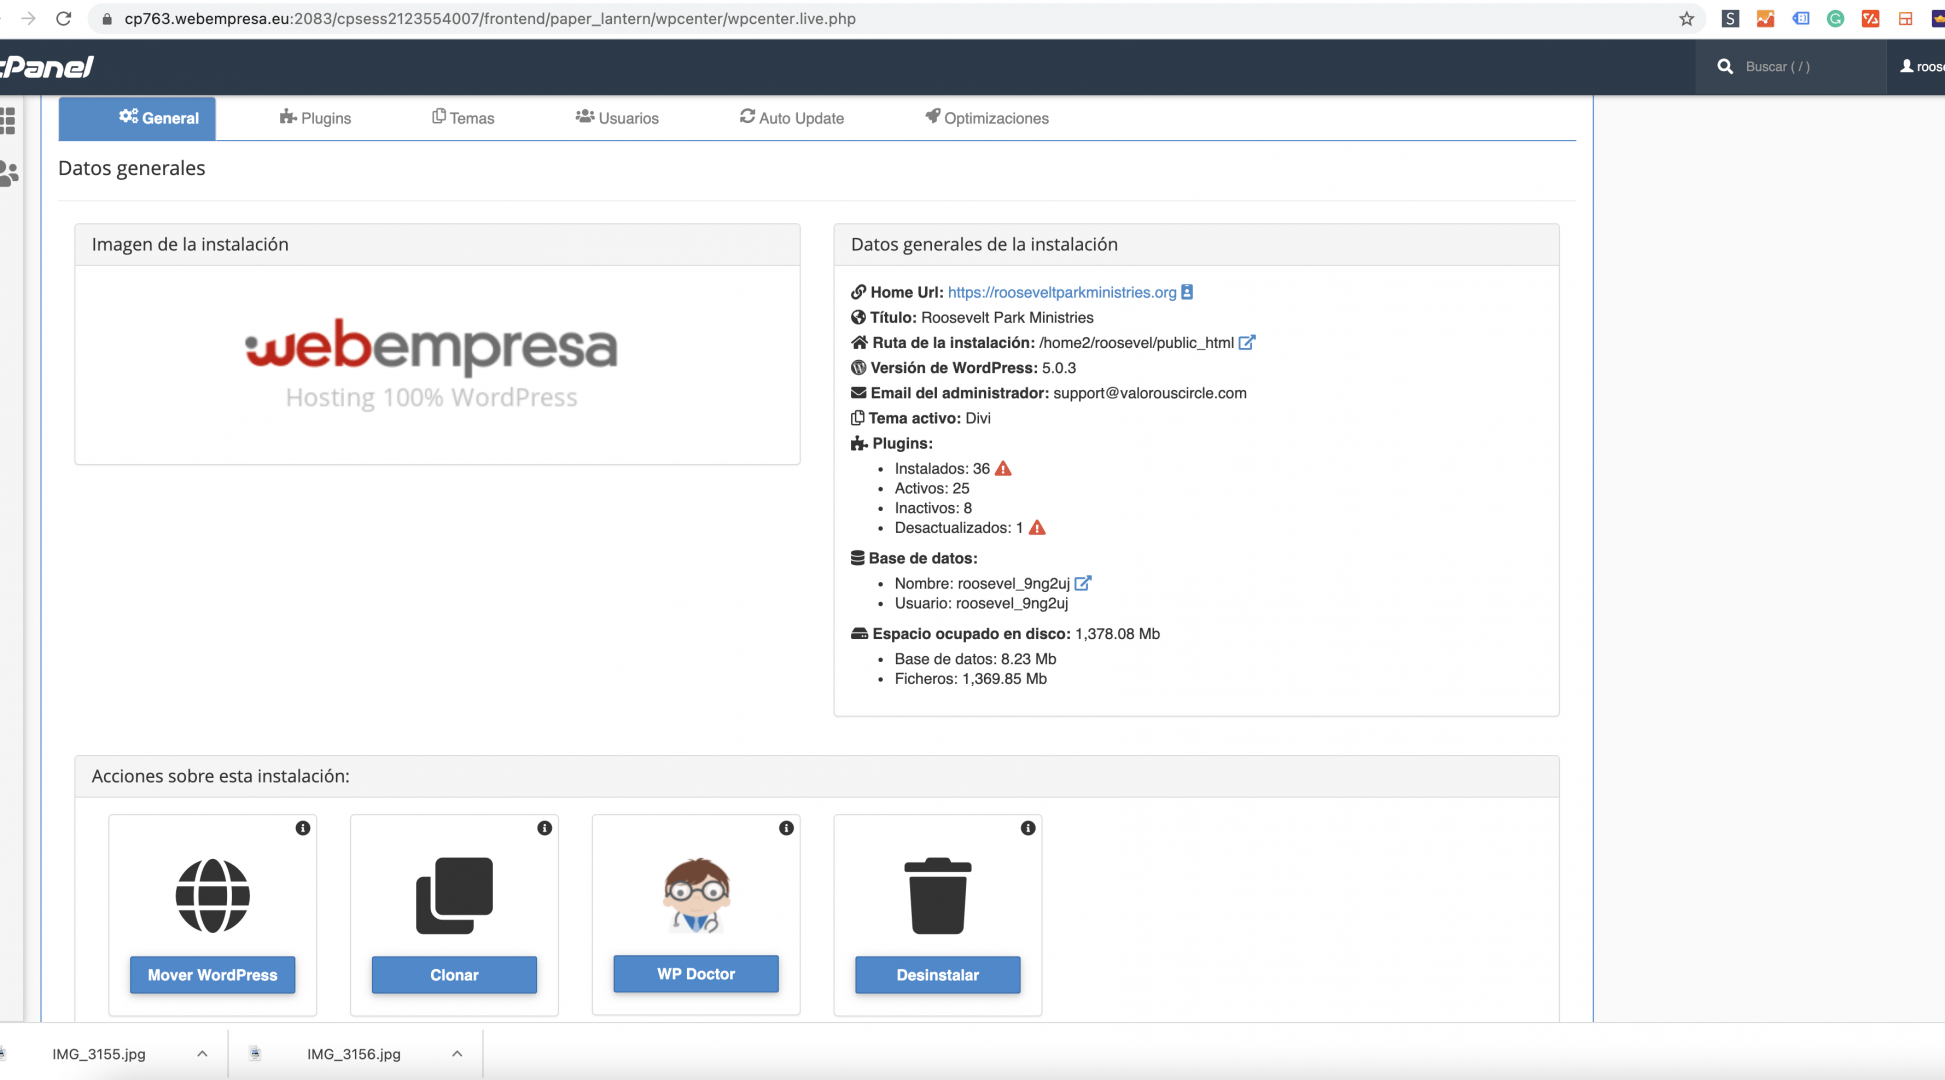Open installation path external link icon
Image resolution: width=1945 pixels, height=1080 pixels.
[x=1247, y=342]
